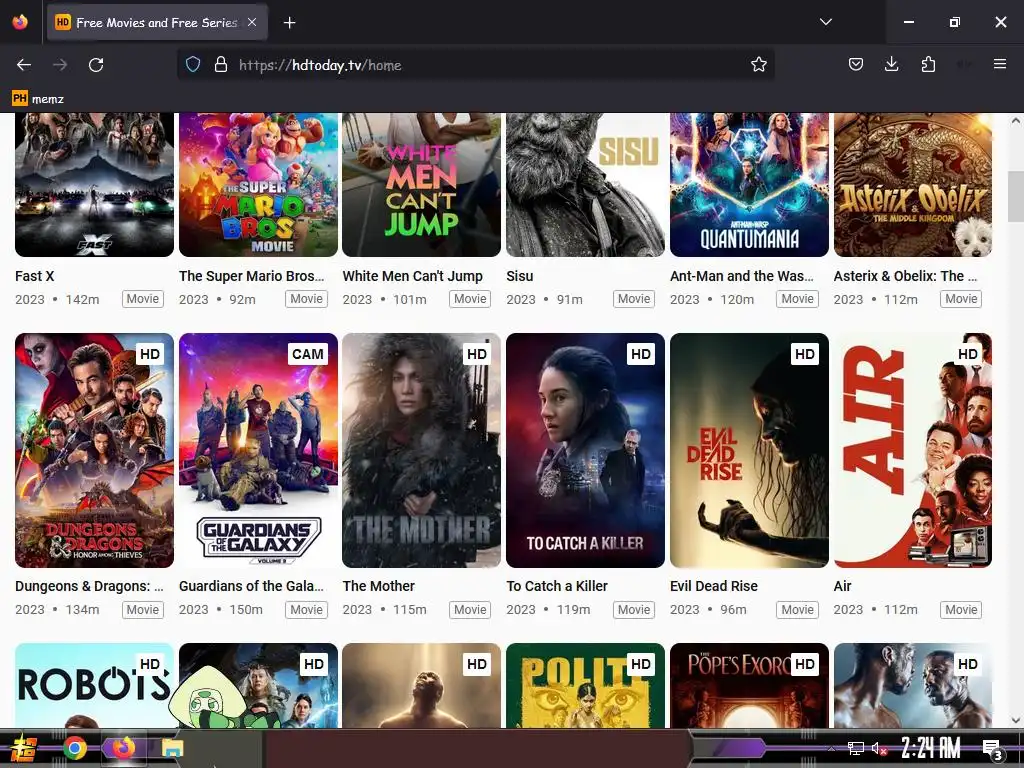Viewport: 1024px width, 768px height.
Task: Open the Pope's Exorcist poster thumbnail
Action: [749, 686]
